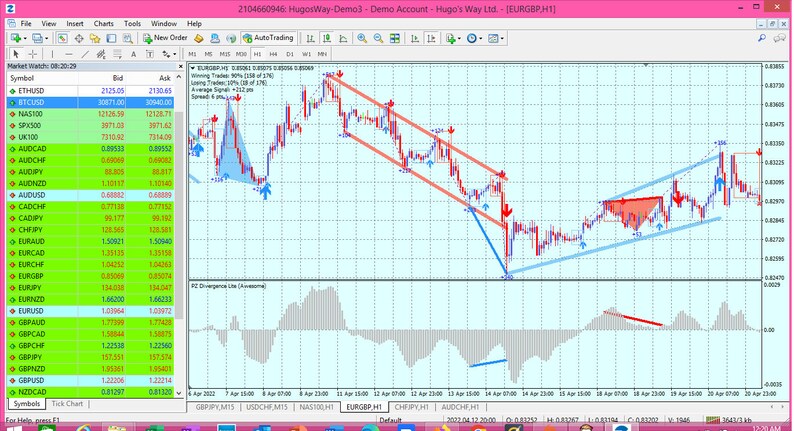Switch chart to line chart icon
This screenshot has height=431, width=794.
343,38
